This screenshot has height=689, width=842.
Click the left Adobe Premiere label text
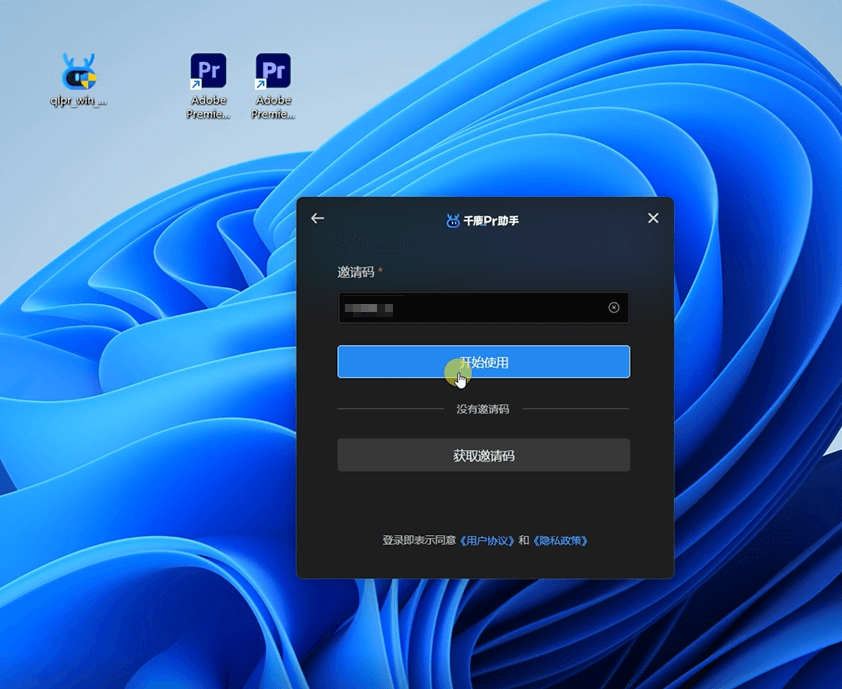point(208,107)
